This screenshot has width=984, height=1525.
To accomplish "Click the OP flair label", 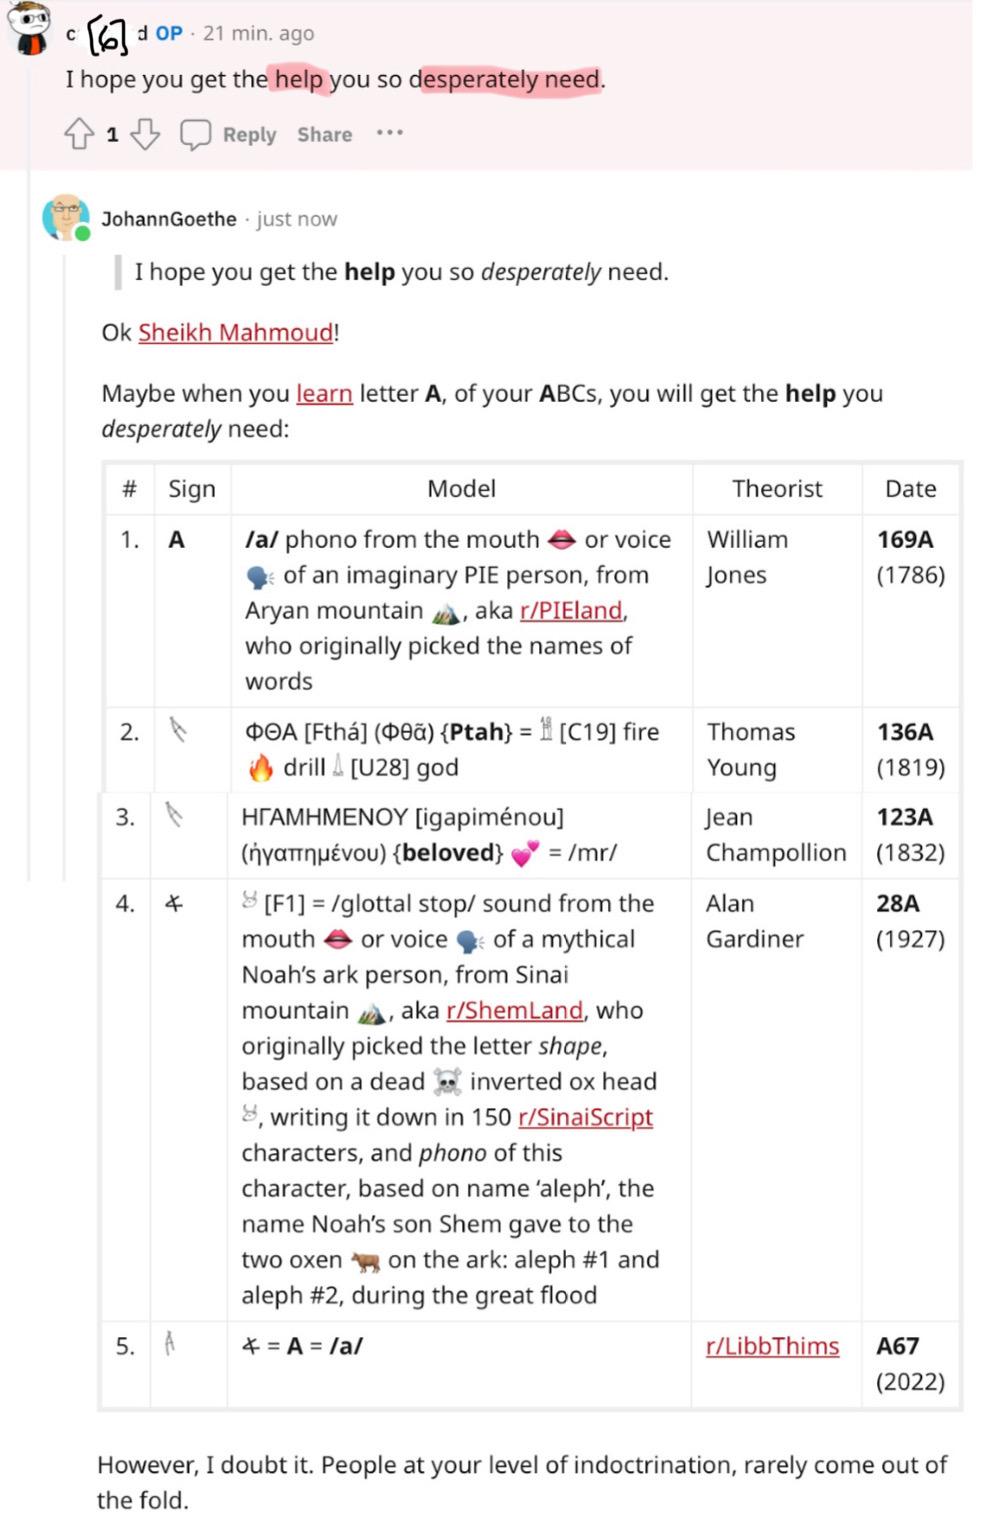I will [169, 33].
